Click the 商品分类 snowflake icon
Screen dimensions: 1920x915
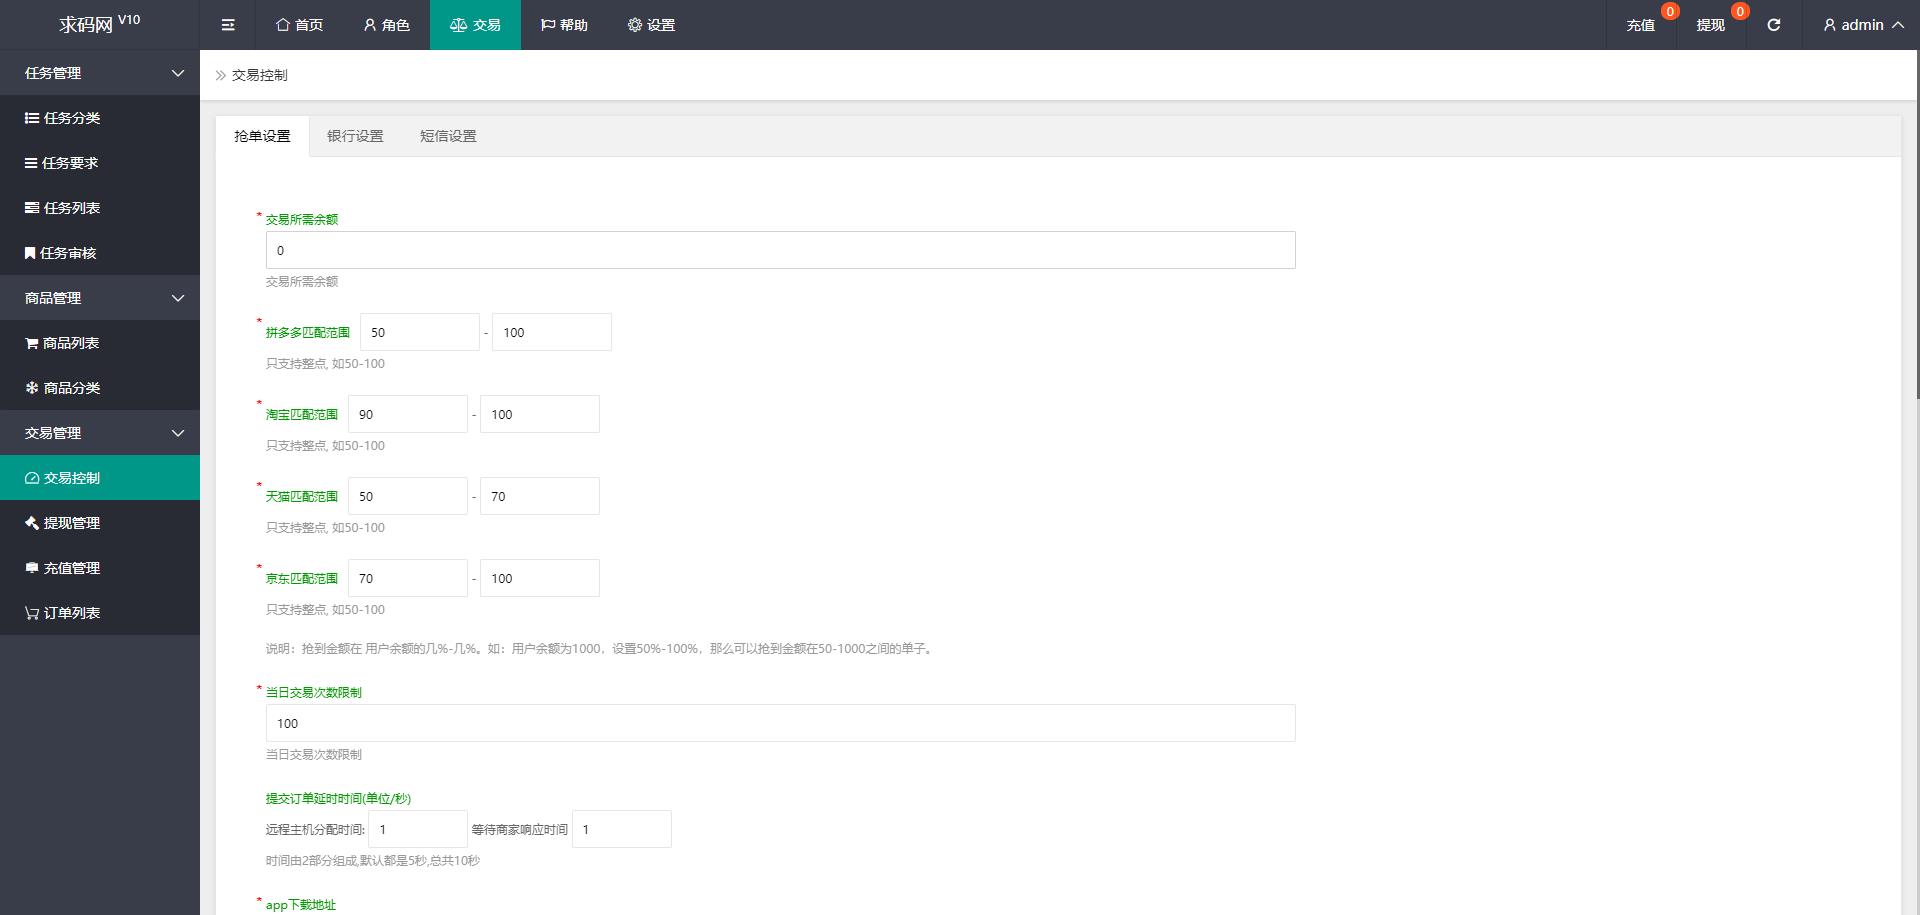32,388
